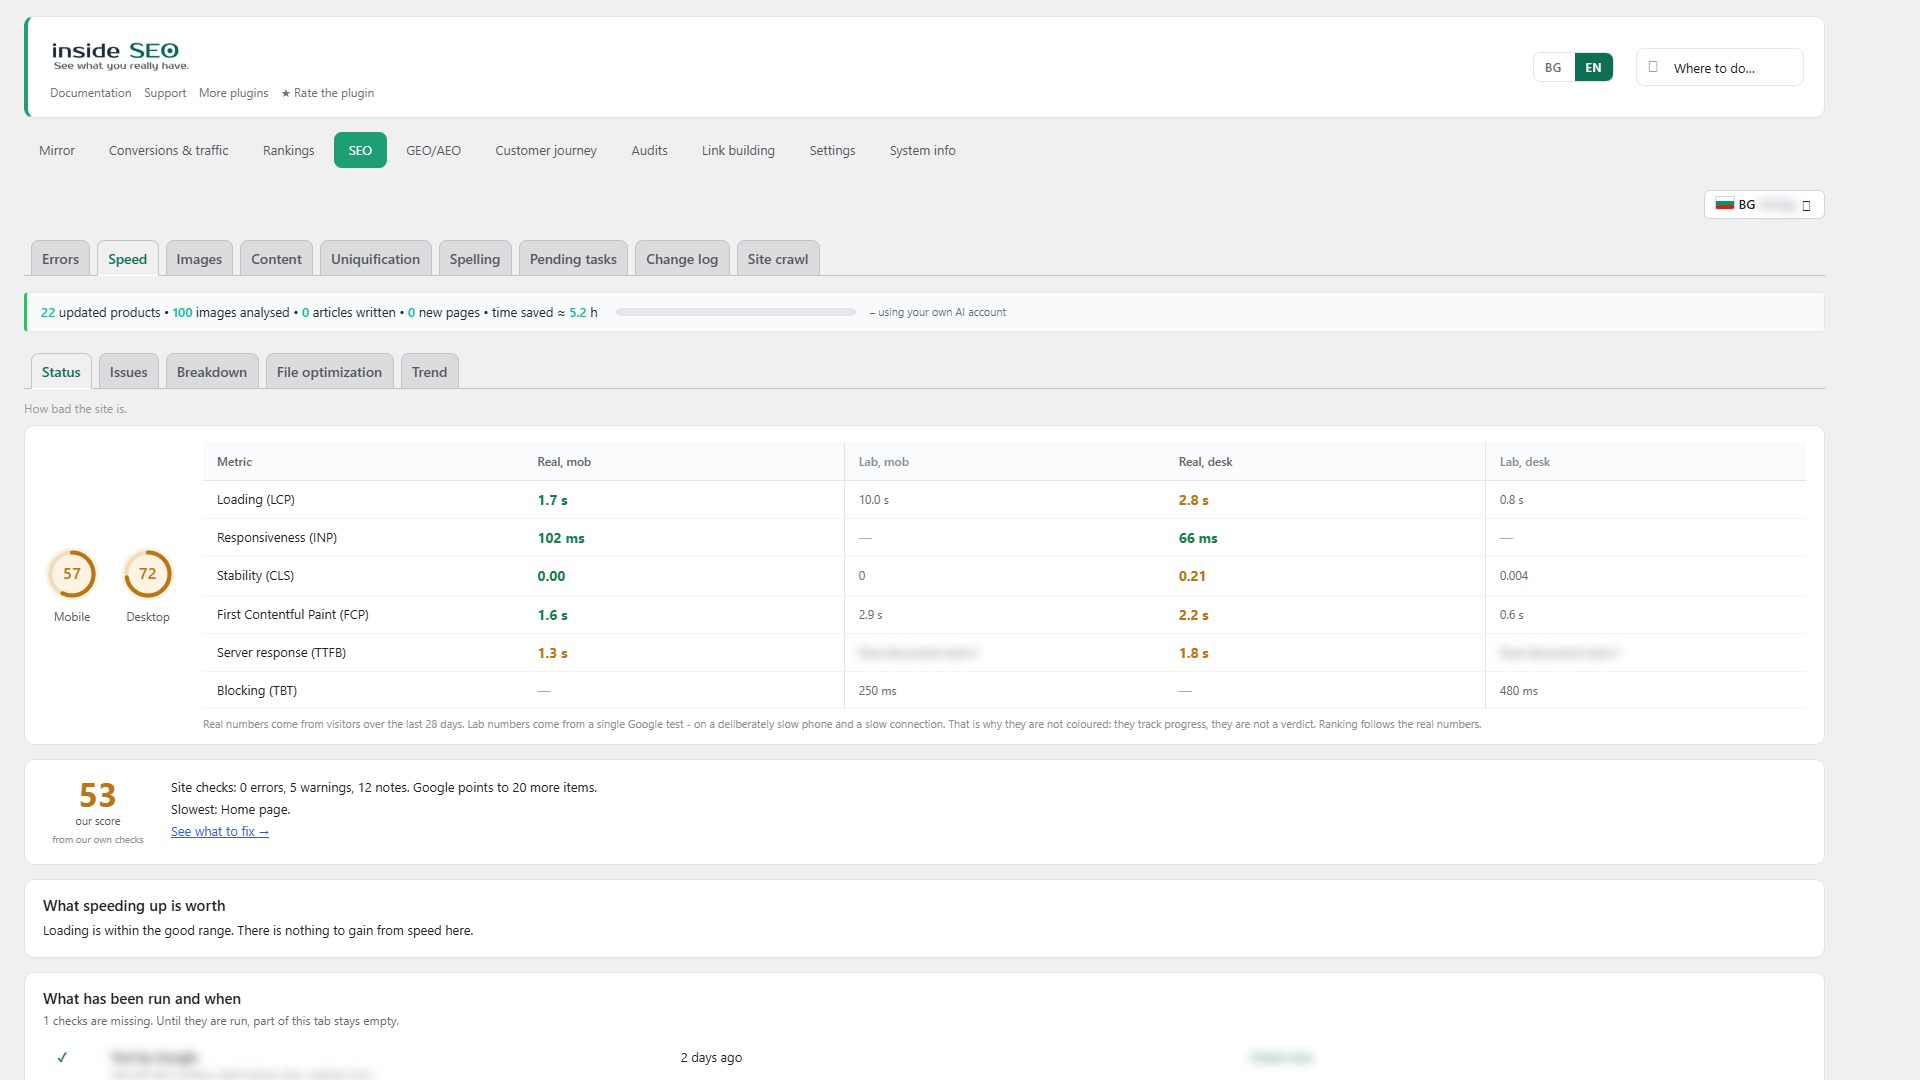Open the Customer journey section
This screenshot has width=1920, height=1080.
pyautogui.click(x=546, y=150)
